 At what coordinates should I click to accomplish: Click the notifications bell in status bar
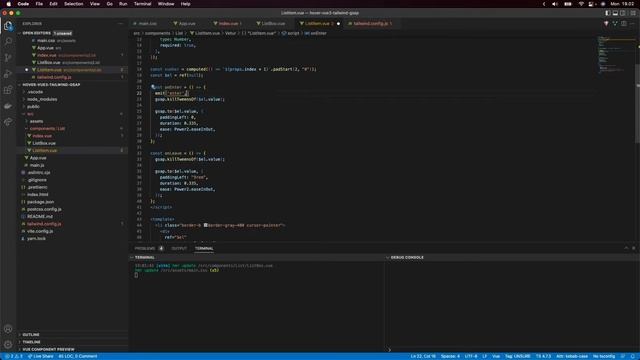632,356
